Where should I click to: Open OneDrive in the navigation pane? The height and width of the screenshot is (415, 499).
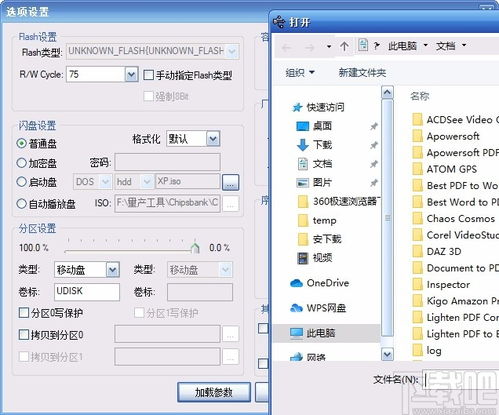pos(320,283)
